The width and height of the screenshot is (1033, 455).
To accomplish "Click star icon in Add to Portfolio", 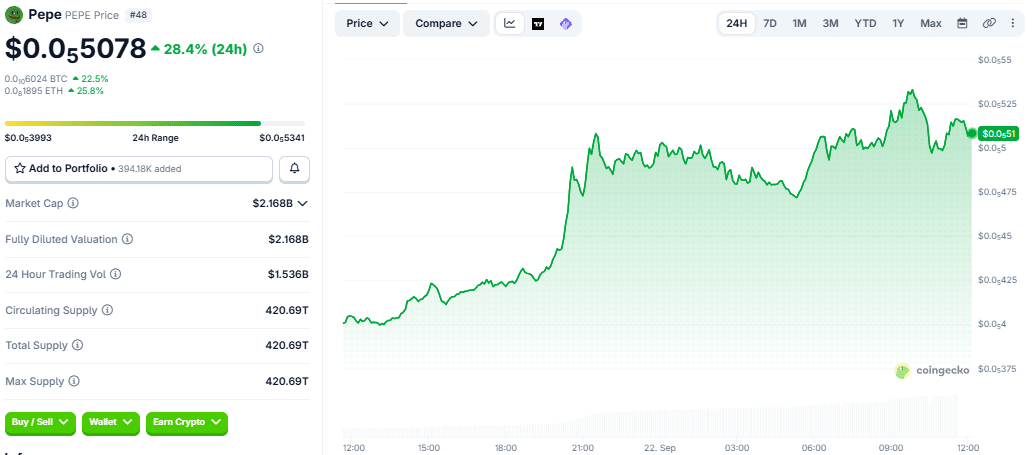I will click(20, 169).
